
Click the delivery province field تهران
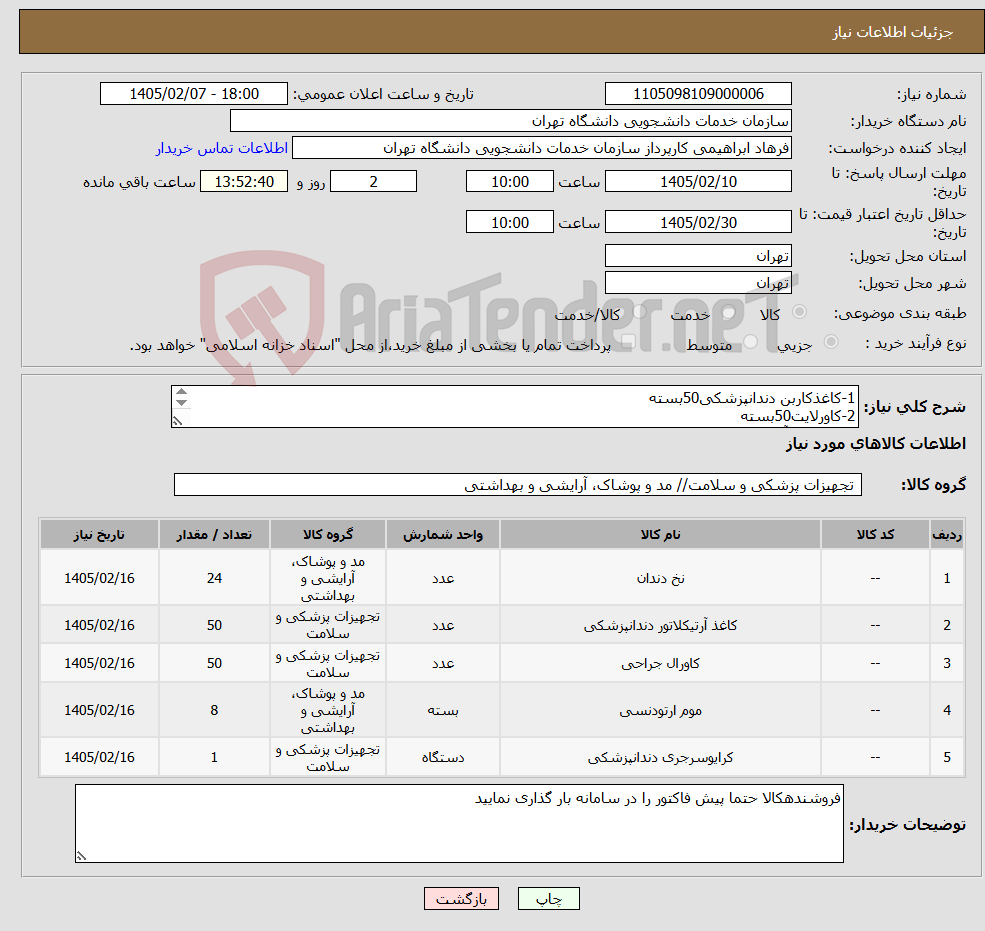click(x=698, y=256)
